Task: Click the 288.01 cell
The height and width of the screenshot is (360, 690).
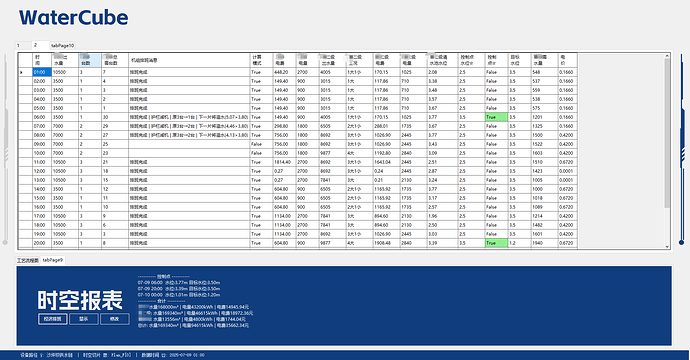Action: tap(386, 126)
